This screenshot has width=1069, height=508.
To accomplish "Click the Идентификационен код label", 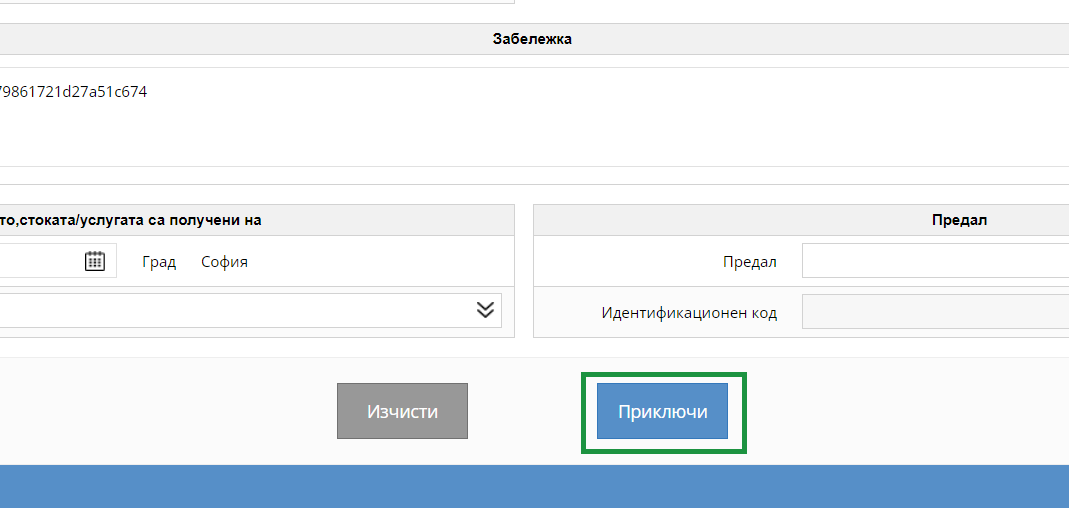I will (x=689, y=313).
